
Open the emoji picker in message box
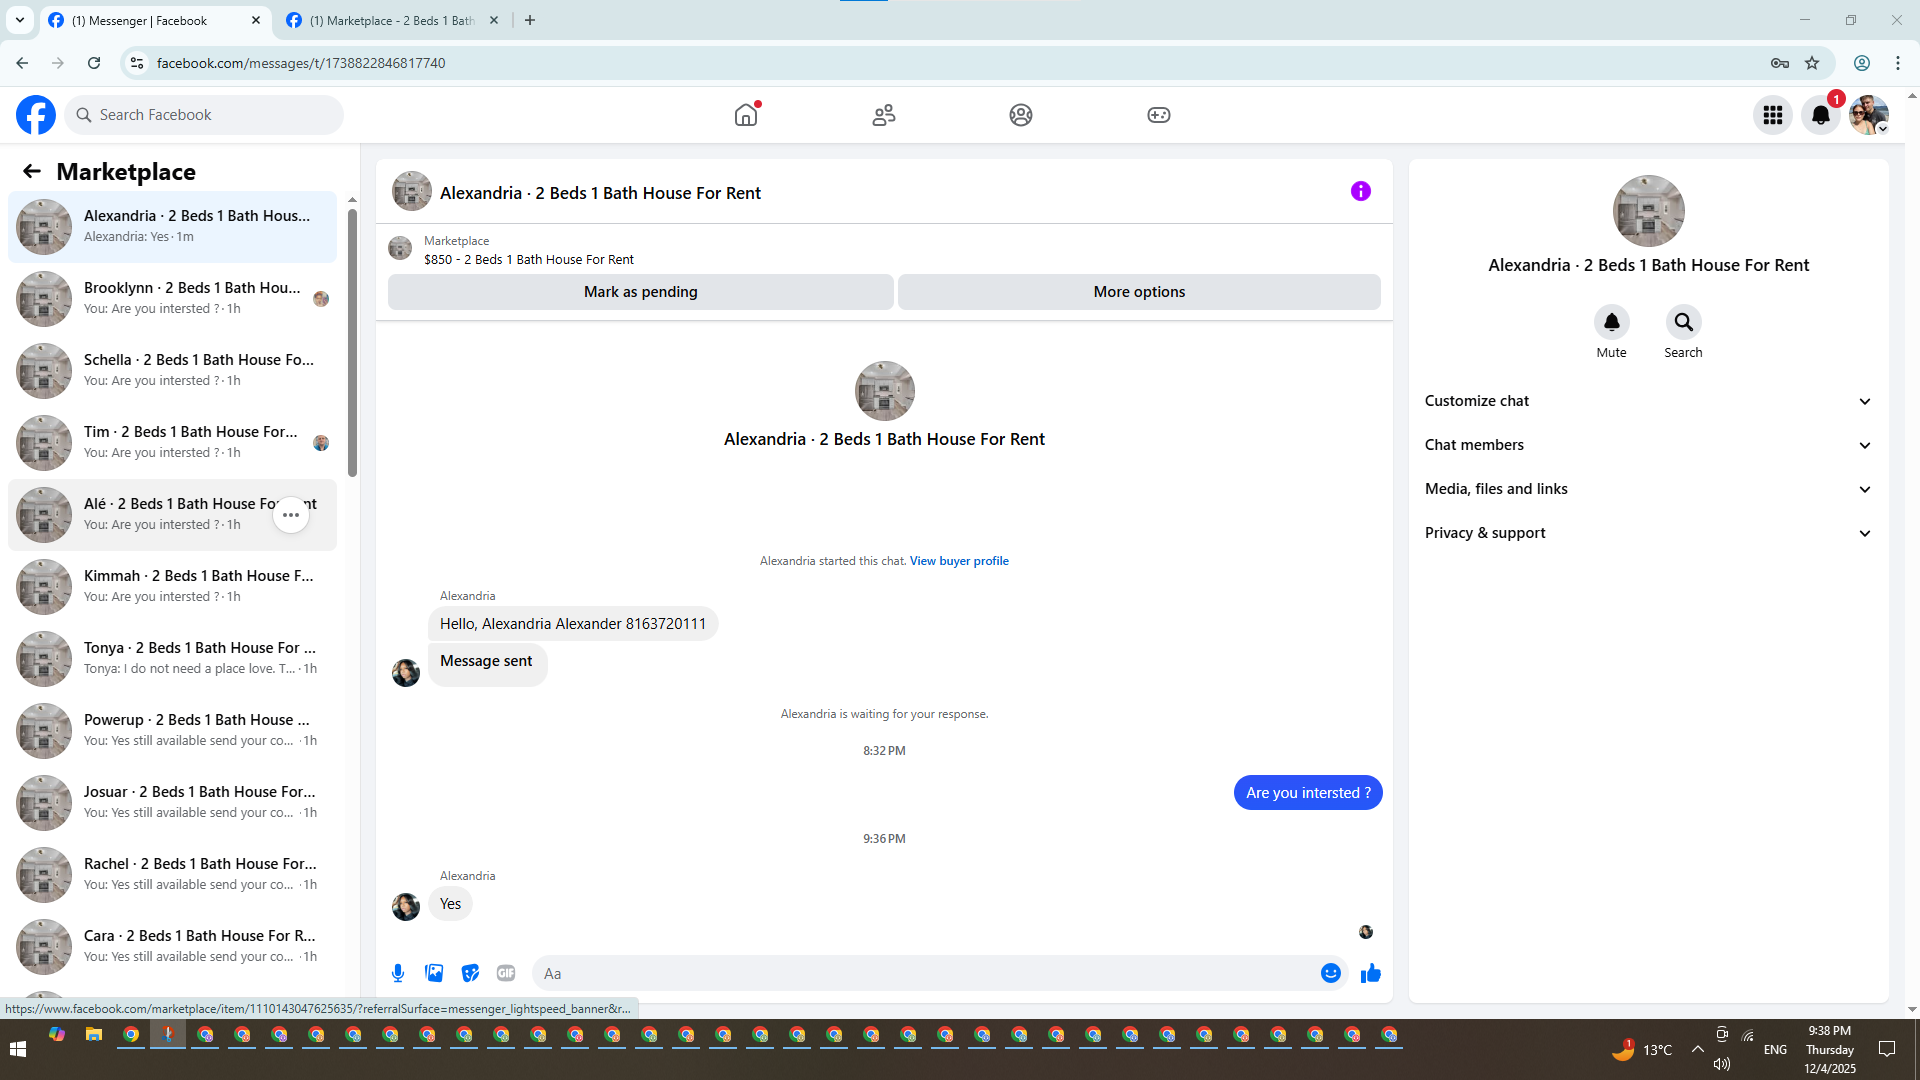(1330, 973)
